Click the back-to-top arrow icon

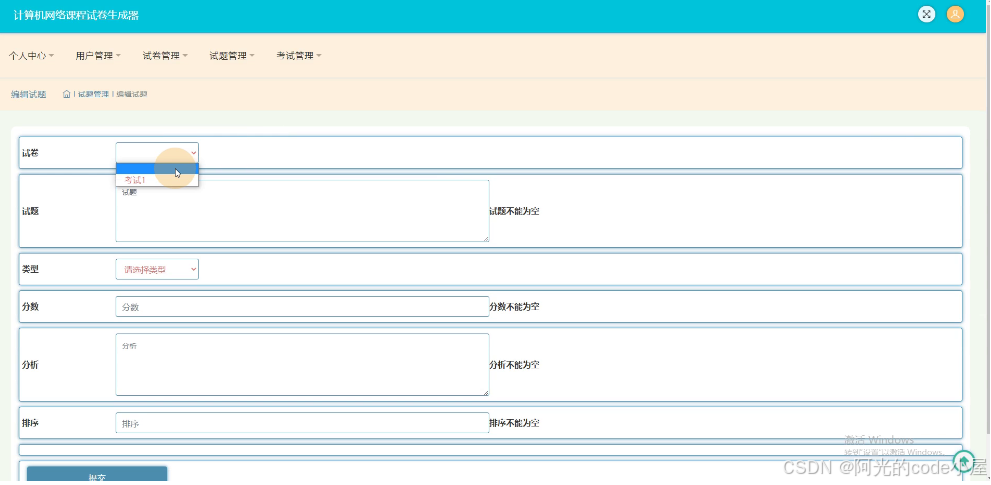click(x=964, y=460)
